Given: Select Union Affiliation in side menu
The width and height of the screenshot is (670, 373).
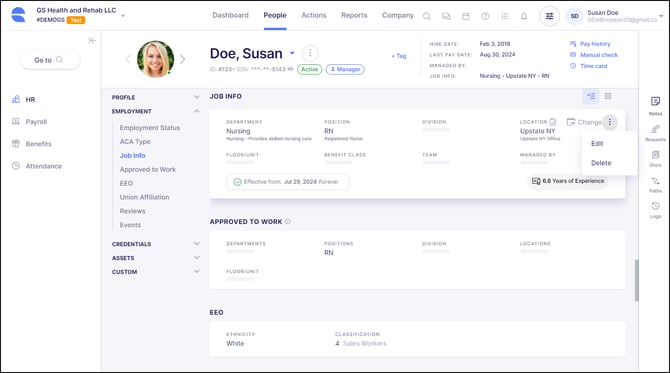Looking at the screenshot, I should [x=144, y=197].
